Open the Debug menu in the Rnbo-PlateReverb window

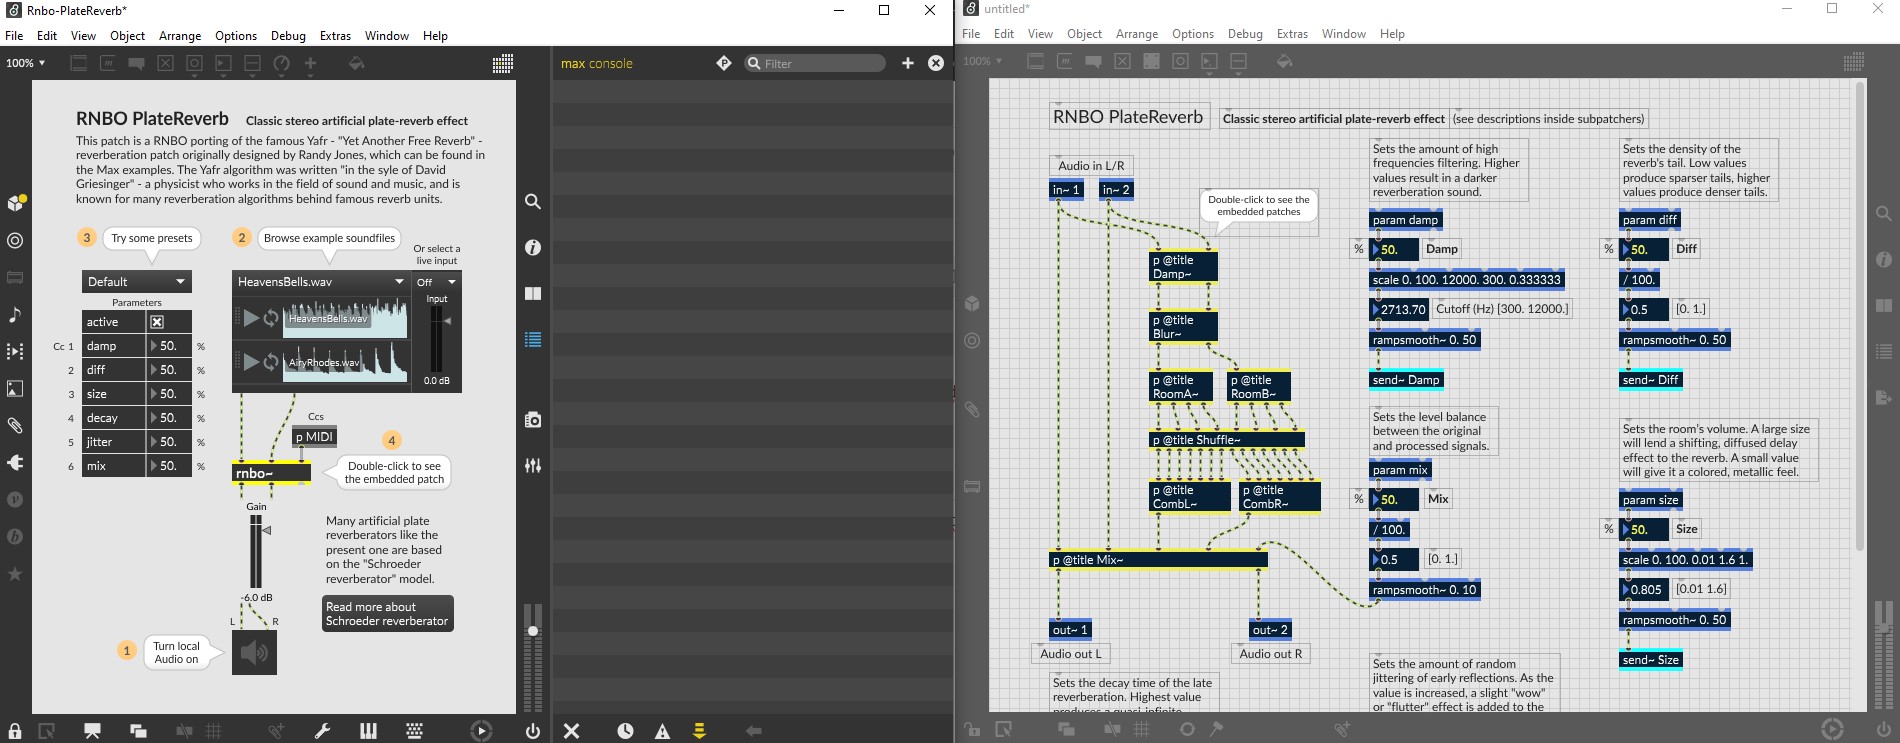[x=288, y=36]
